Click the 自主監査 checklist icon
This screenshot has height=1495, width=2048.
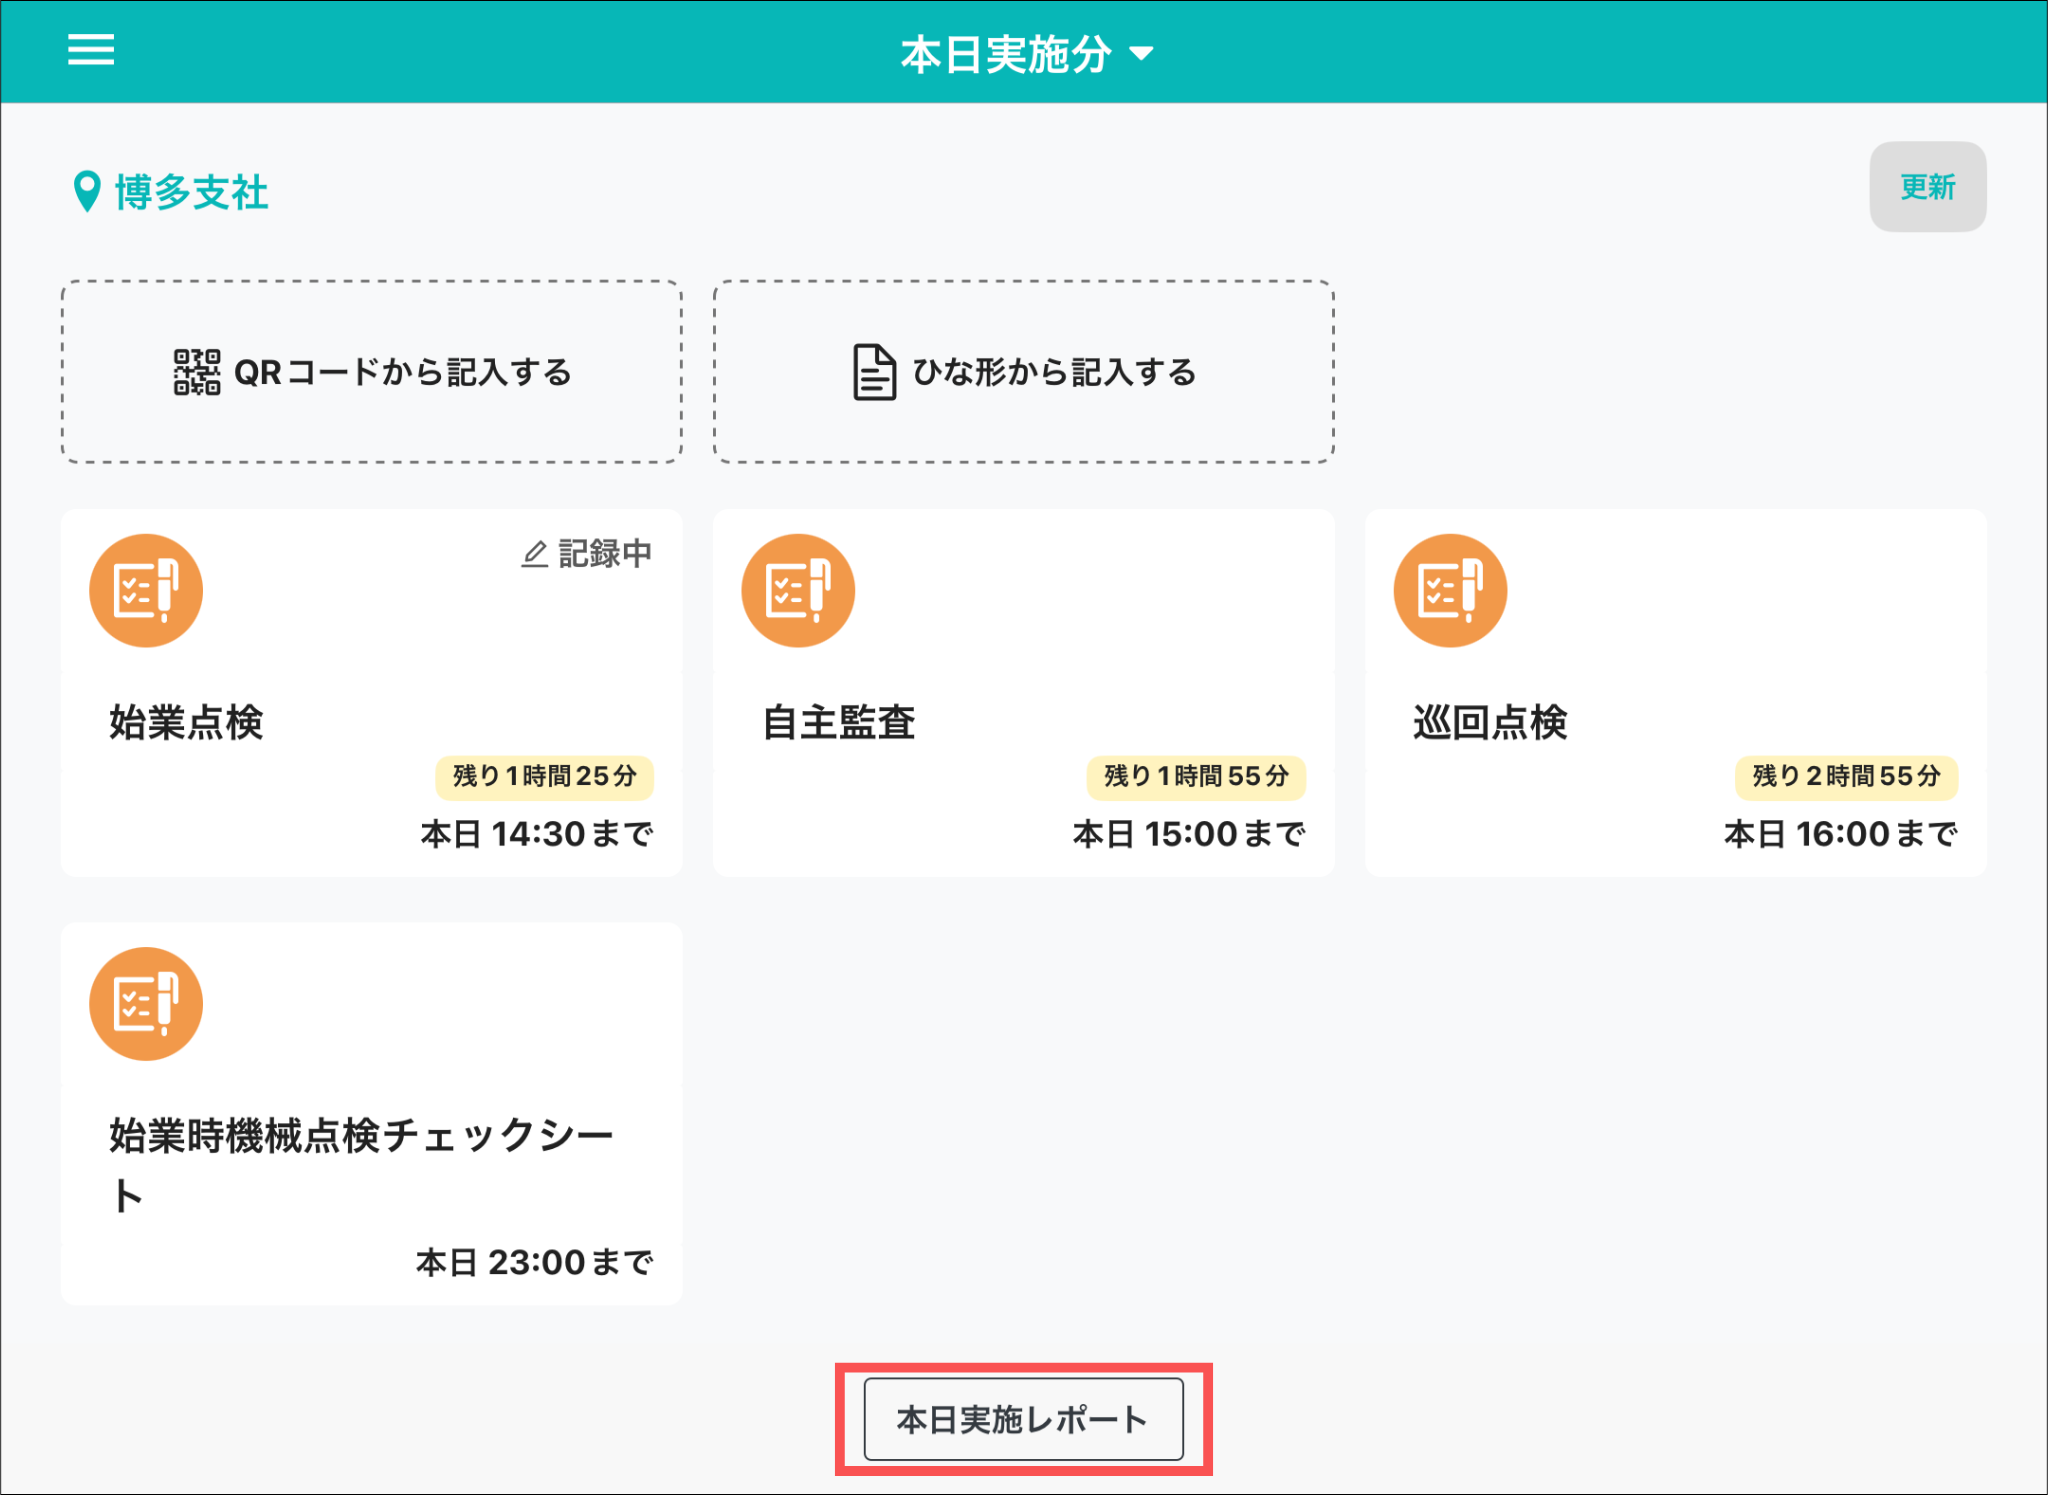pyautogui.click(x=798, y=590)
